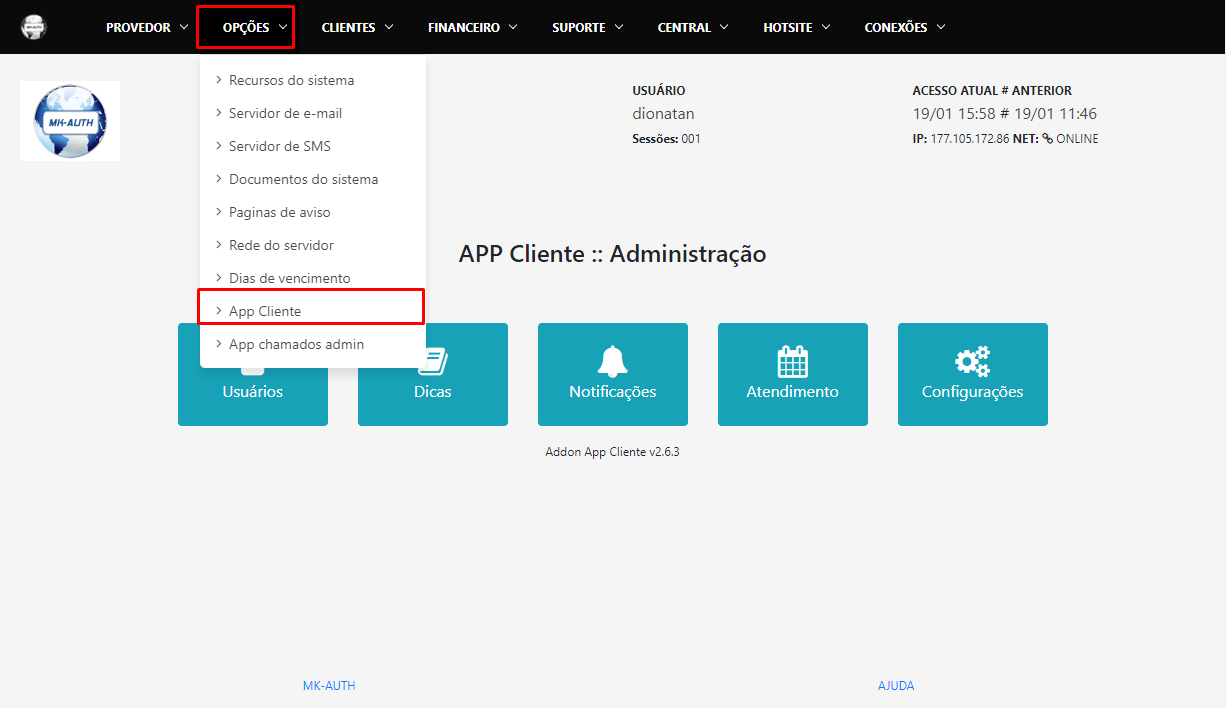Open the AJUDA link at the bottom
This screenshot has height=708, width=1226.
(x=896, y=685)
